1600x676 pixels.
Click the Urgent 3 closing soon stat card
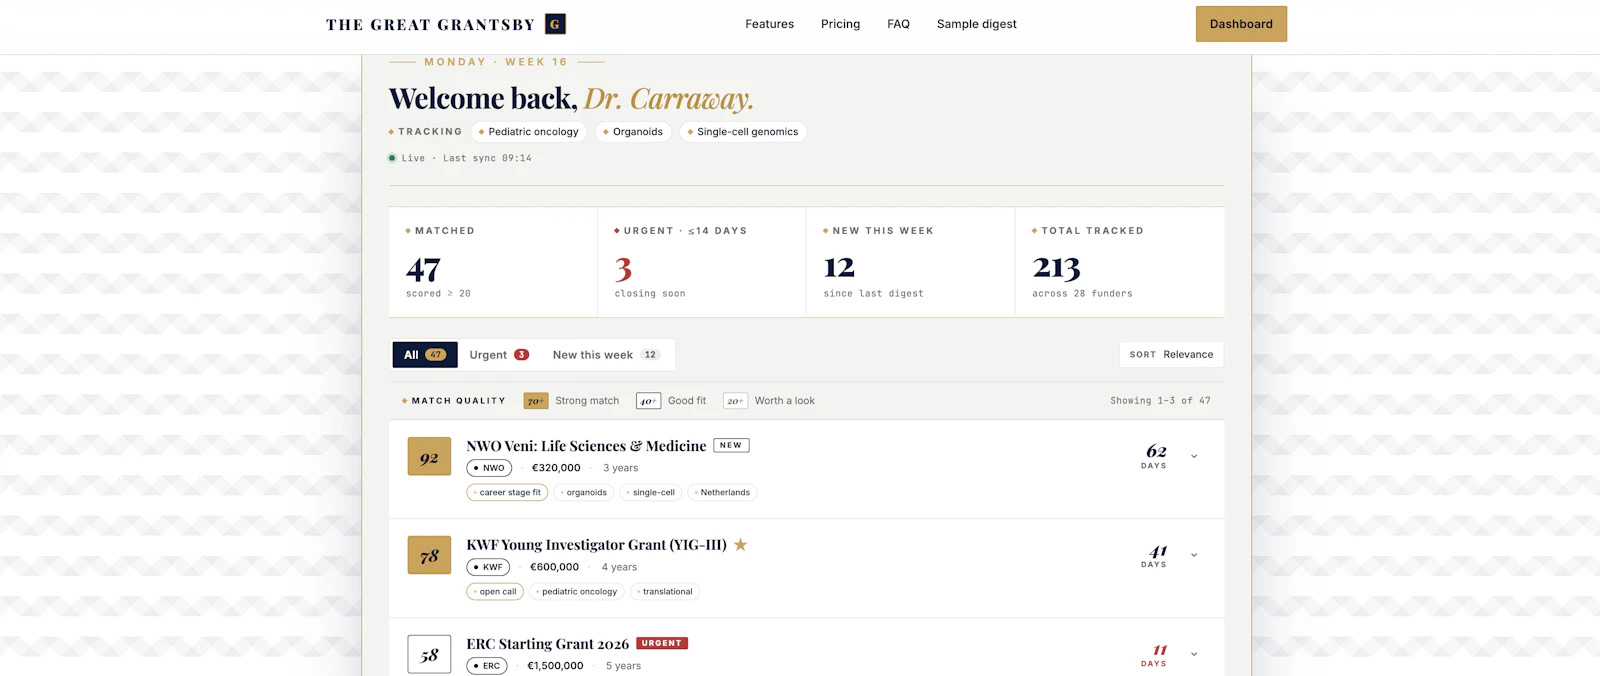pyautogui.click(x=702, y=262)
